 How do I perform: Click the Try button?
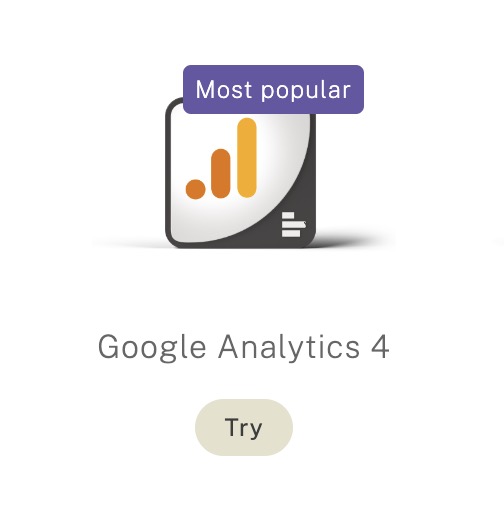point(244,427)
